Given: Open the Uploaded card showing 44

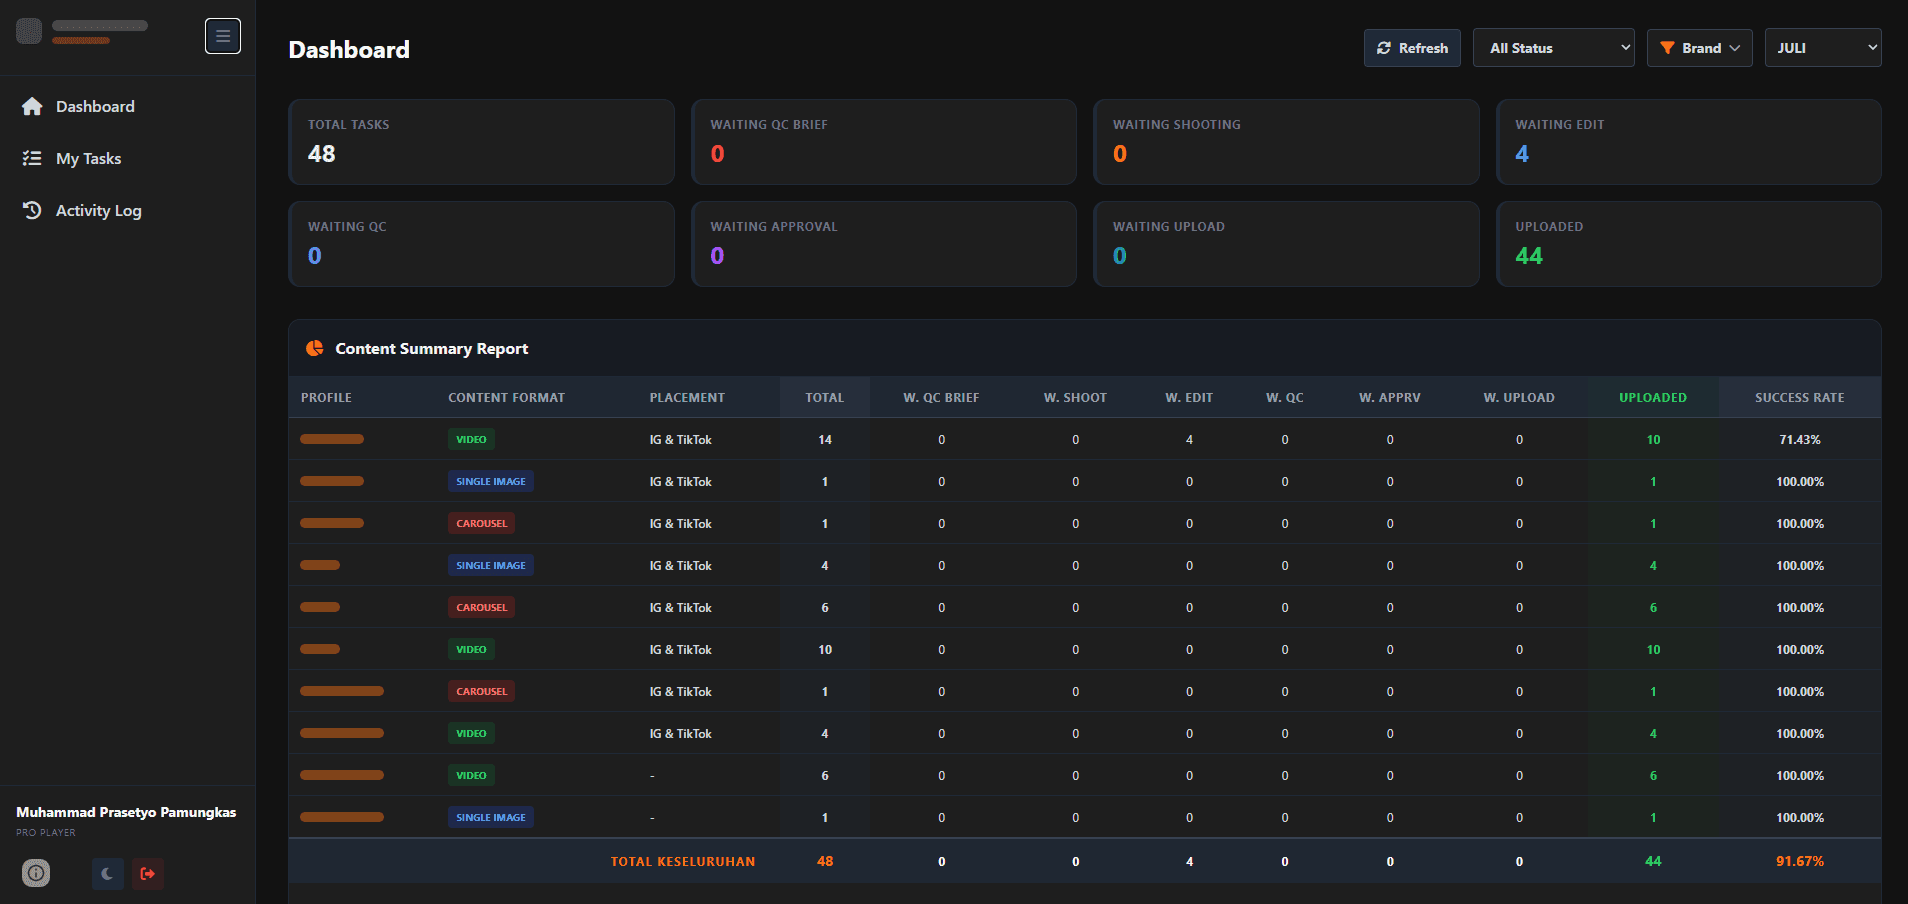Looking at the screenshot, I should point(1689,244).
